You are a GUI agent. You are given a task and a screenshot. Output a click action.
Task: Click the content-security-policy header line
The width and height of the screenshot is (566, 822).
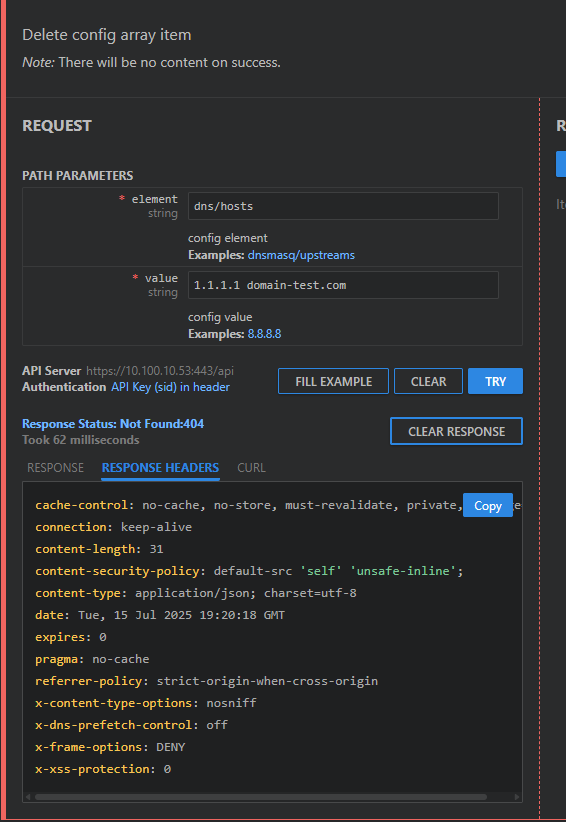click(x=249, y=571)
